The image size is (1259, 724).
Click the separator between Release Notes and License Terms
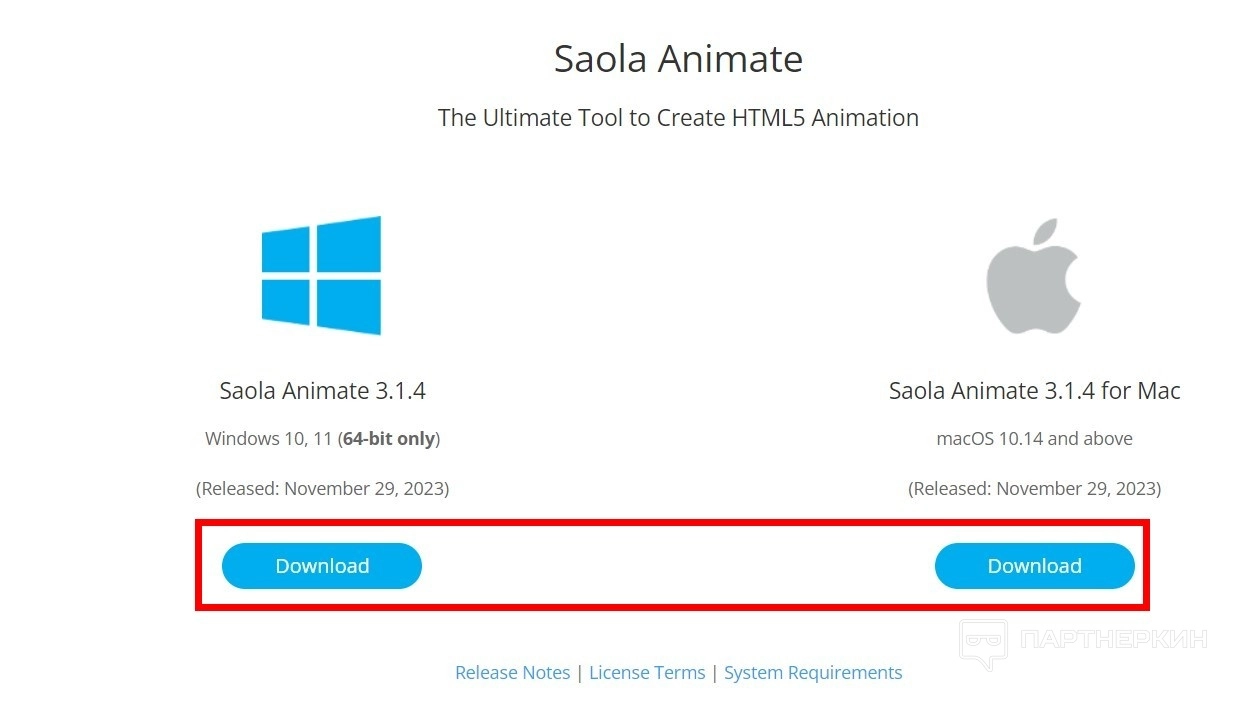(580, 673)
